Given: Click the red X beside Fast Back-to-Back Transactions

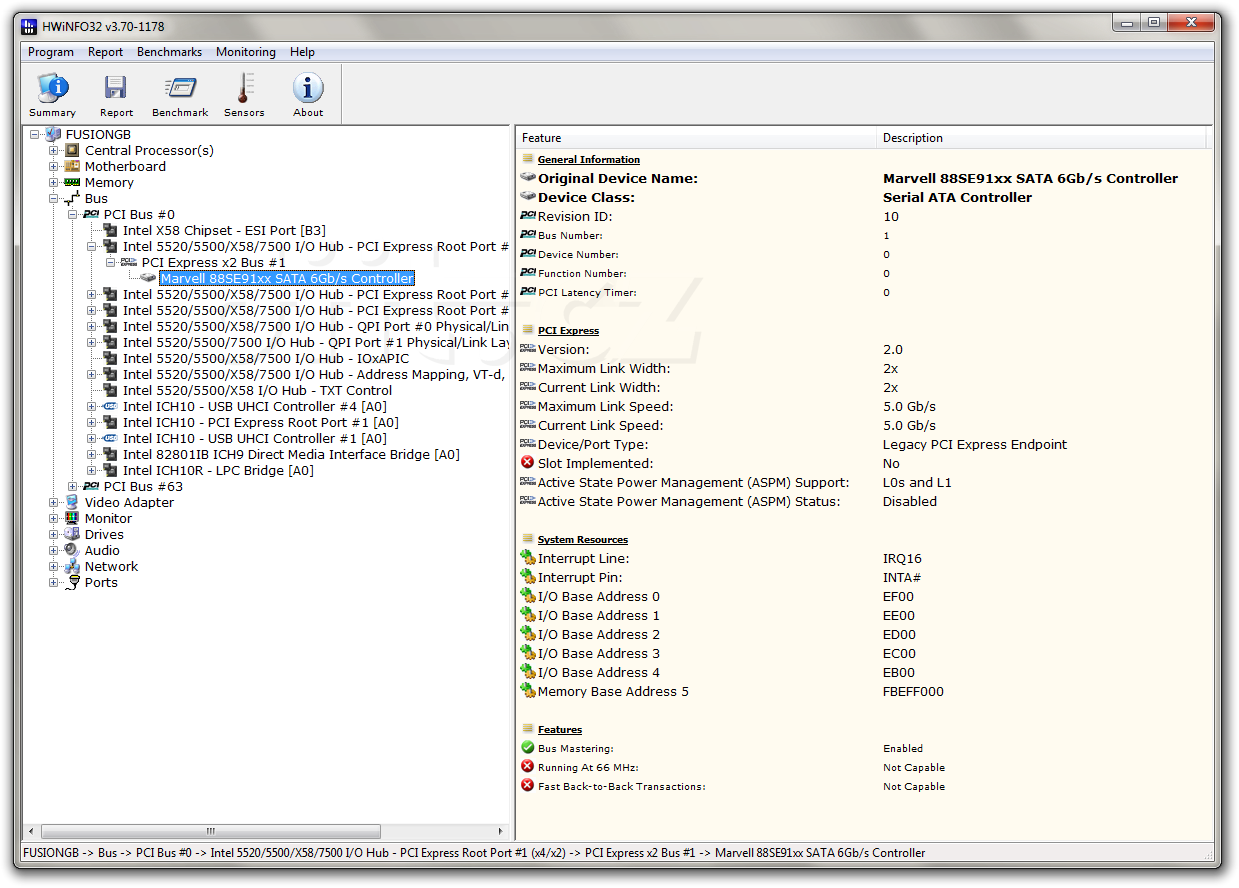Looking at the screenshot, I should coord(528,786).
